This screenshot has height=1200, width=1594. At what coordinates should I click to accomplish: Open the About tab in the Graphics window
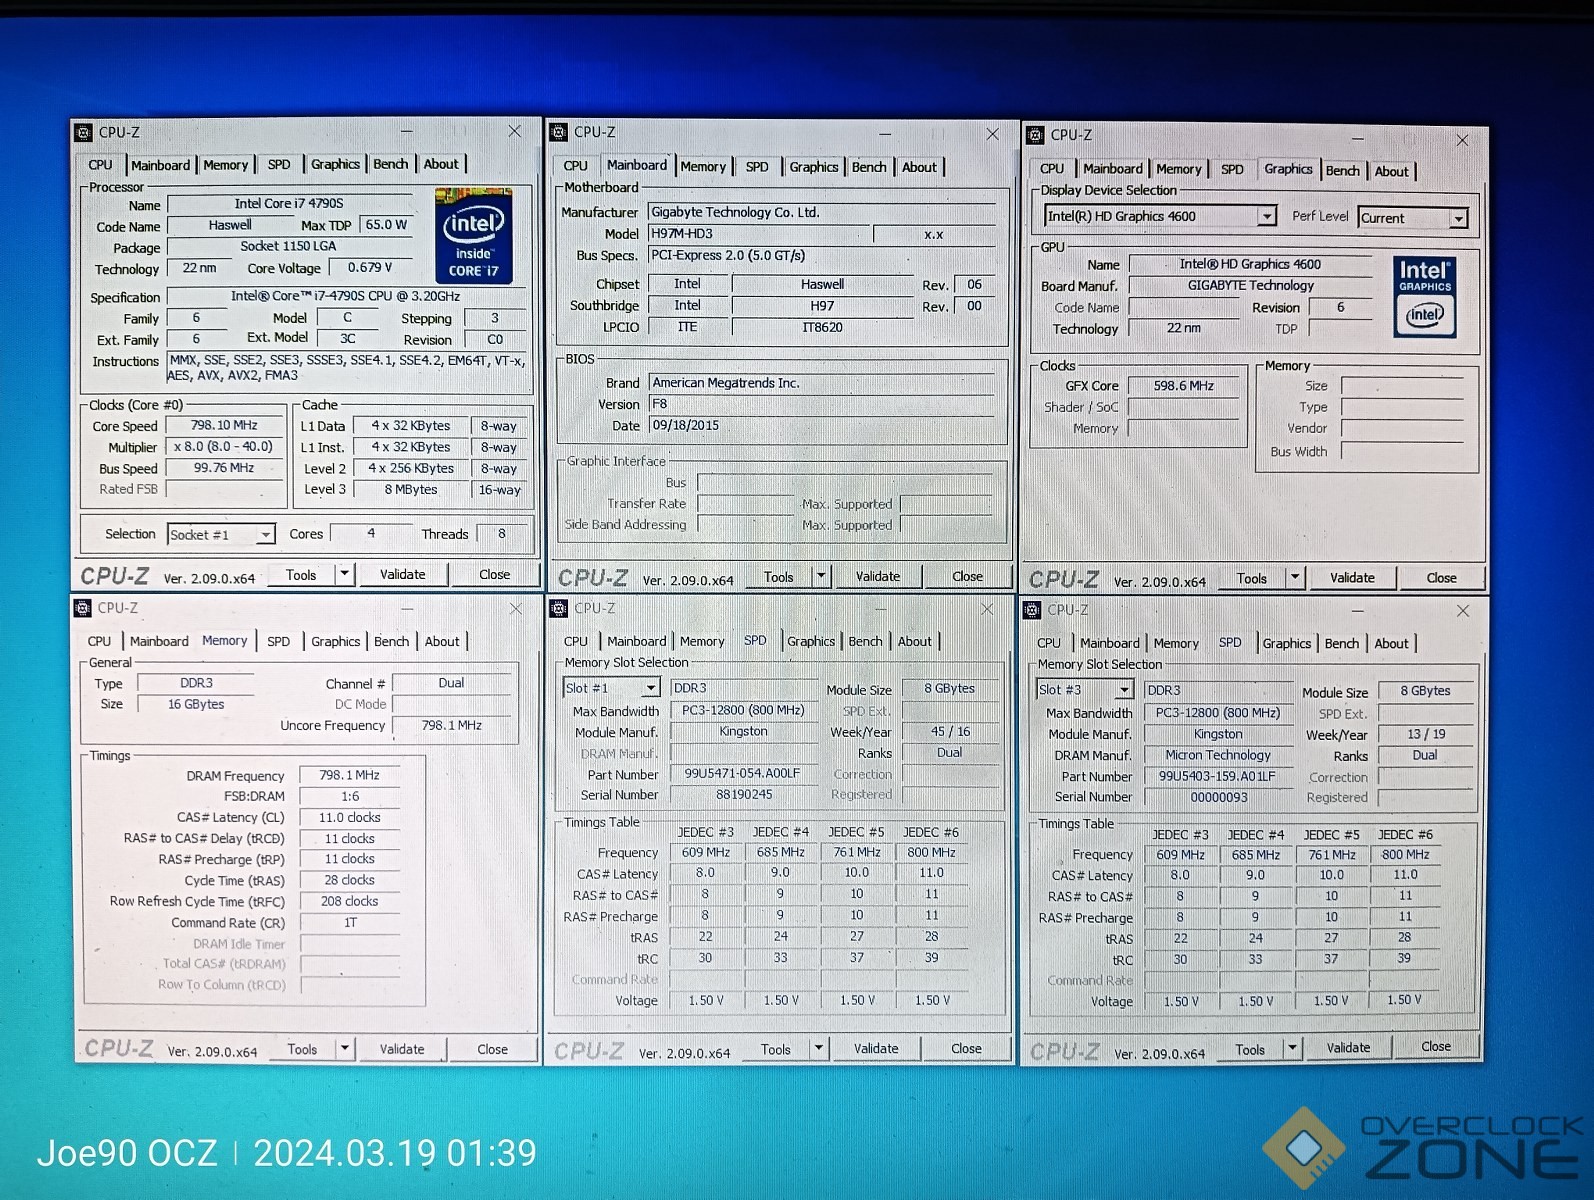pos(1391,171)
